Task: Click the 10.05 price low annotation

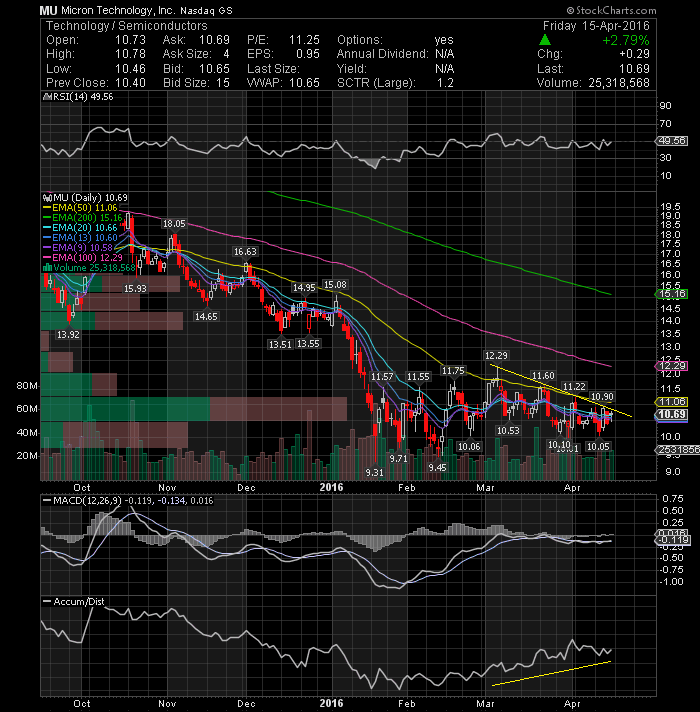Action: pos(598,446)
